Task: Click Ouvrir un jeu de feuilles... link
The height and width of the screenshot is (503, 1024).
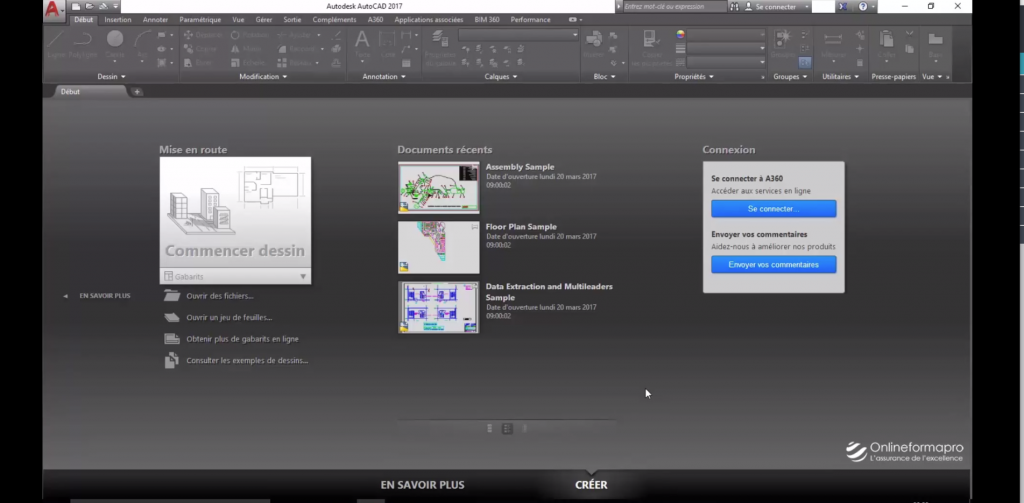Action: point(229,317)
